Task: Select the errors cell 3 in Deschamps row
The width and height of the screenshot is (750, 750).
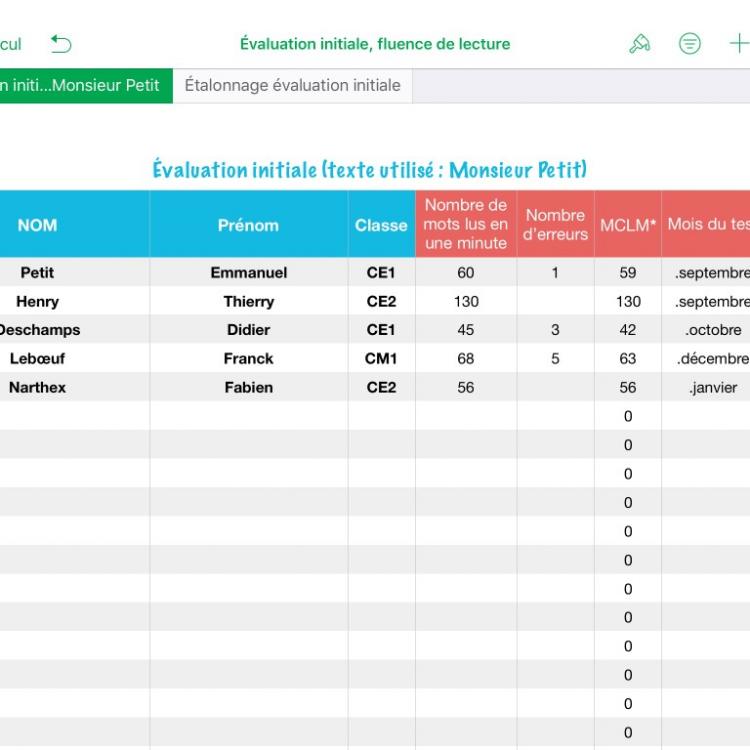Action: pos(555,330)
